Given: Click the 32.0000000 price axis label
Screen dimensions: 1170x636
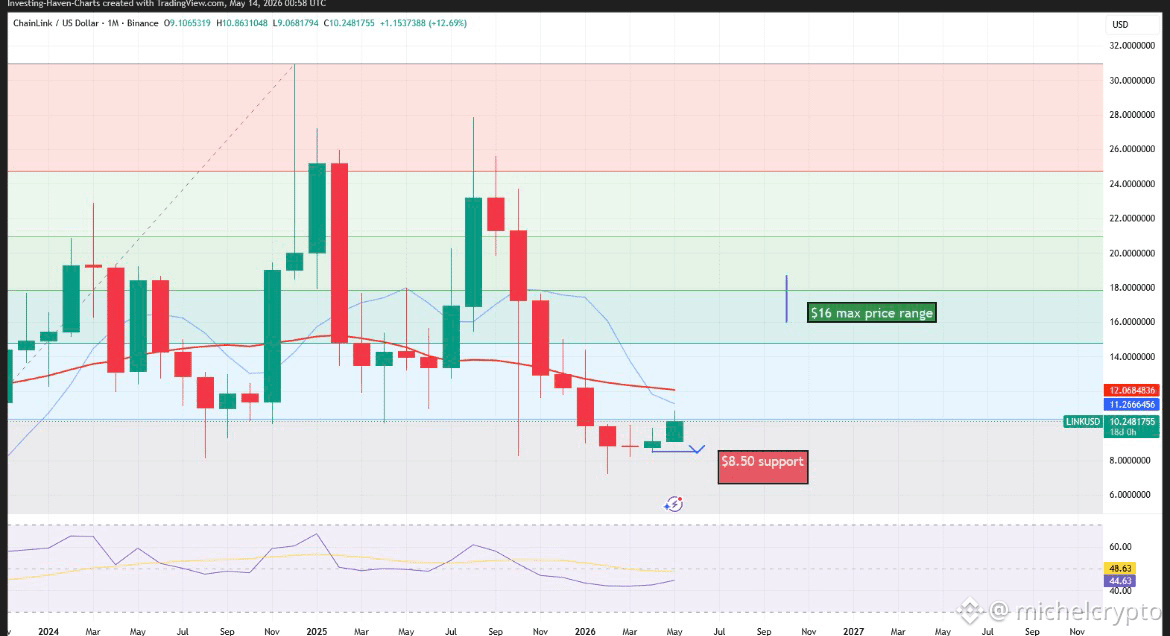Looking at the screenshot, I should (x=1132, y=46).
